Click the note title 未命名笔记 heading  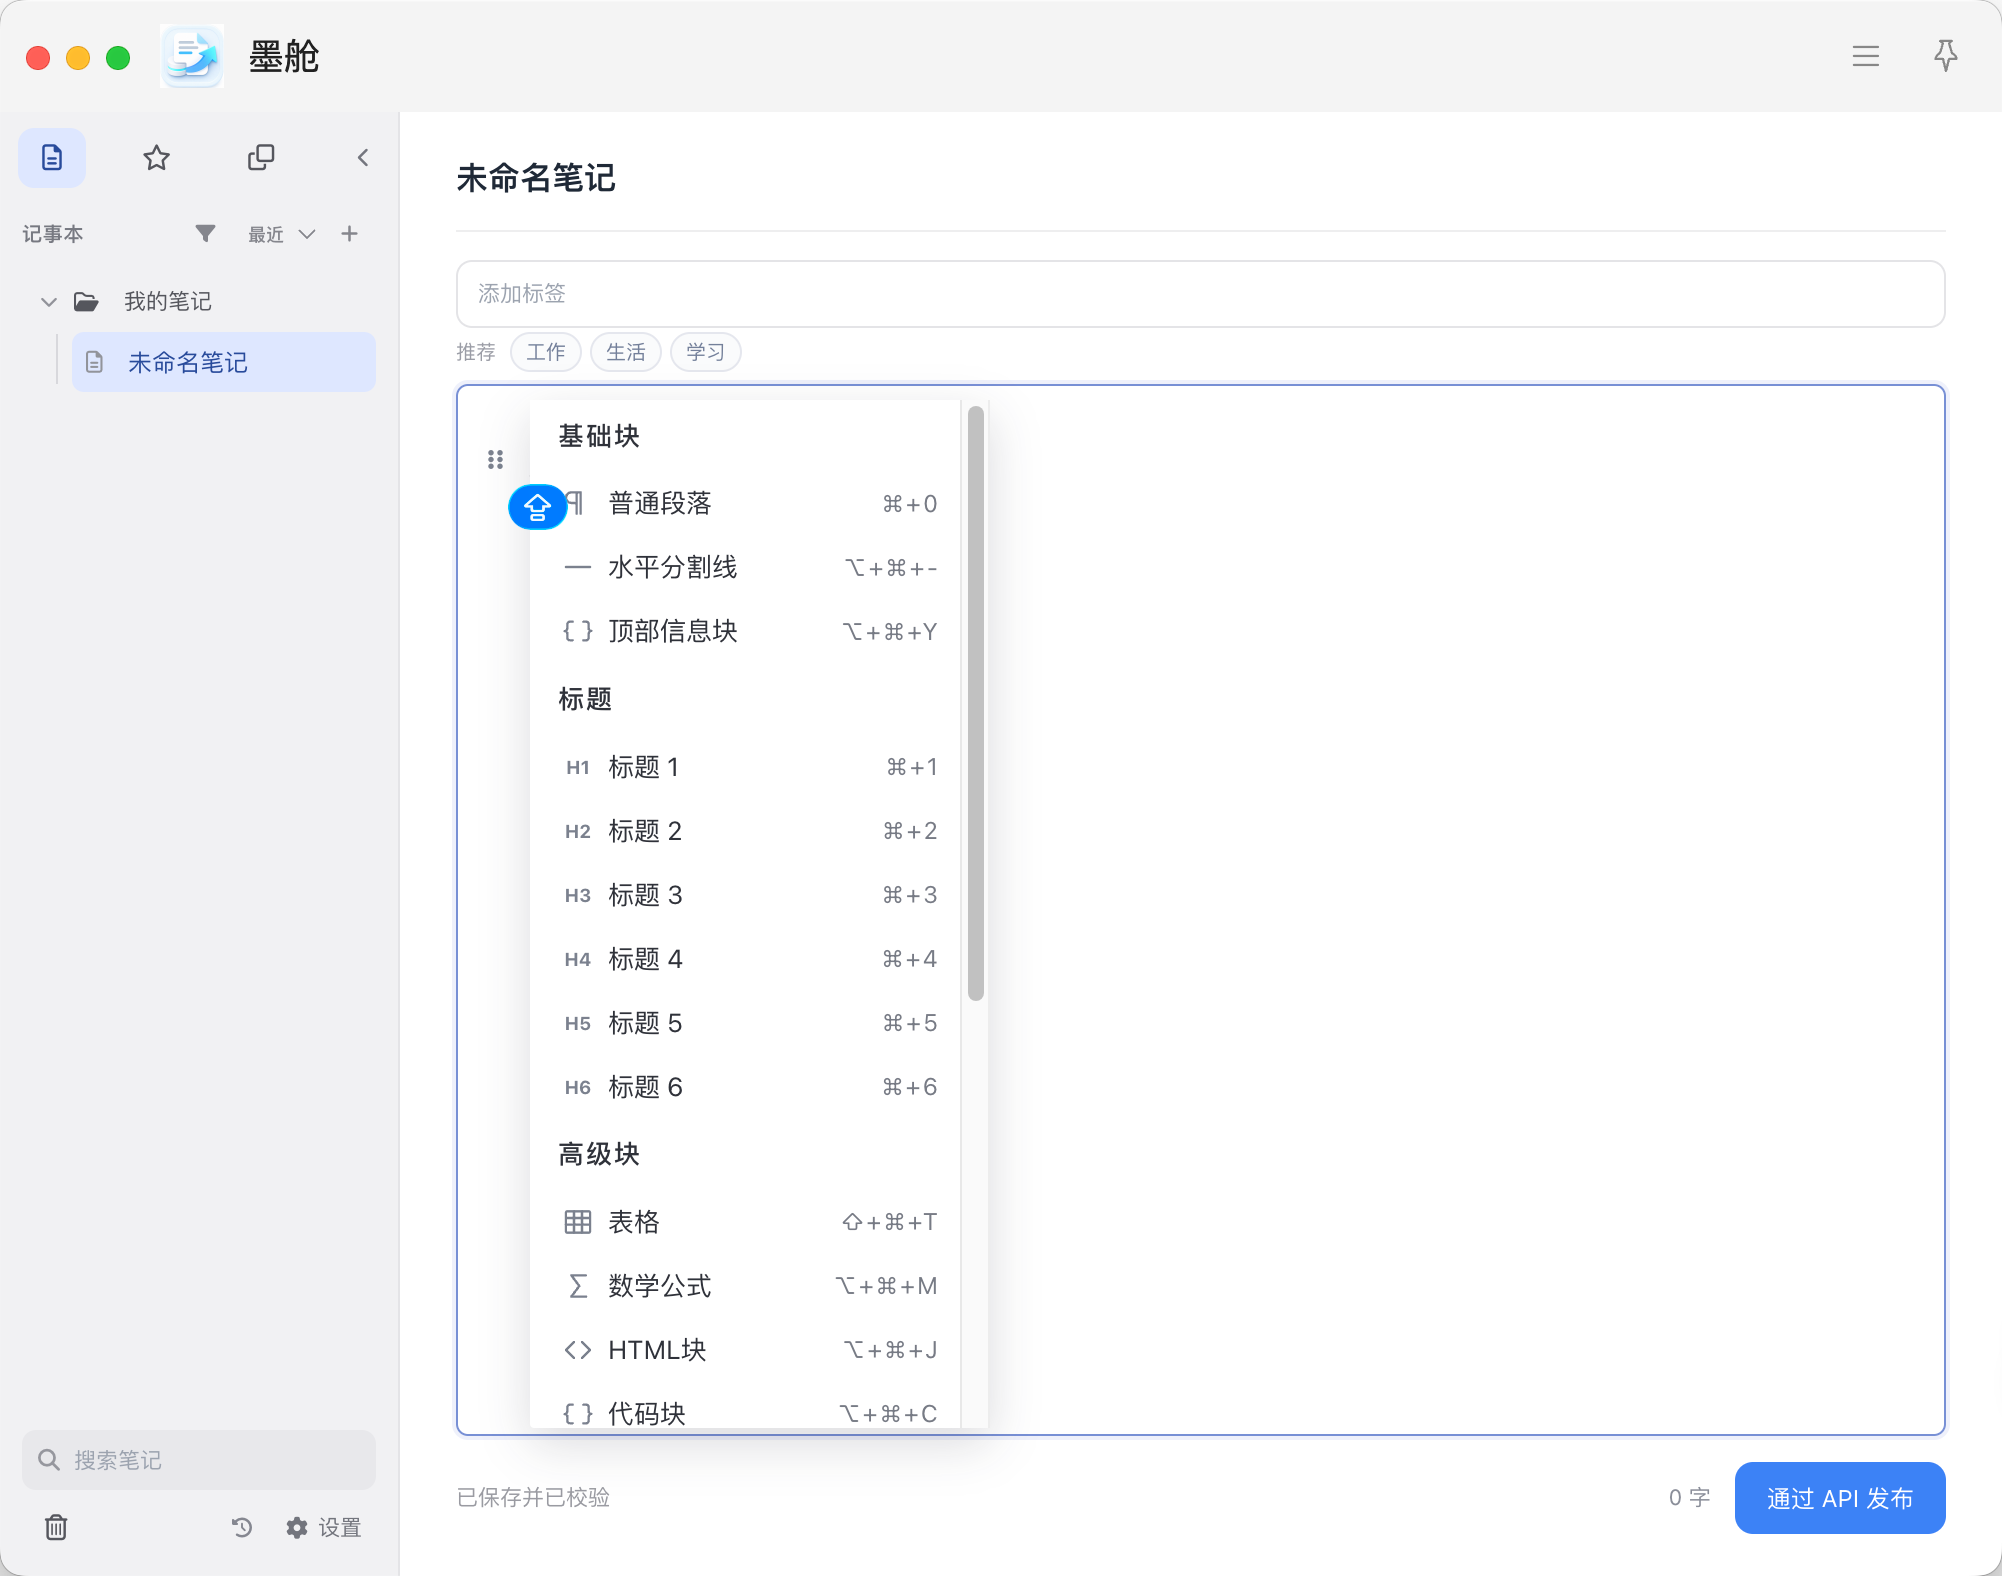pos(536,178)
